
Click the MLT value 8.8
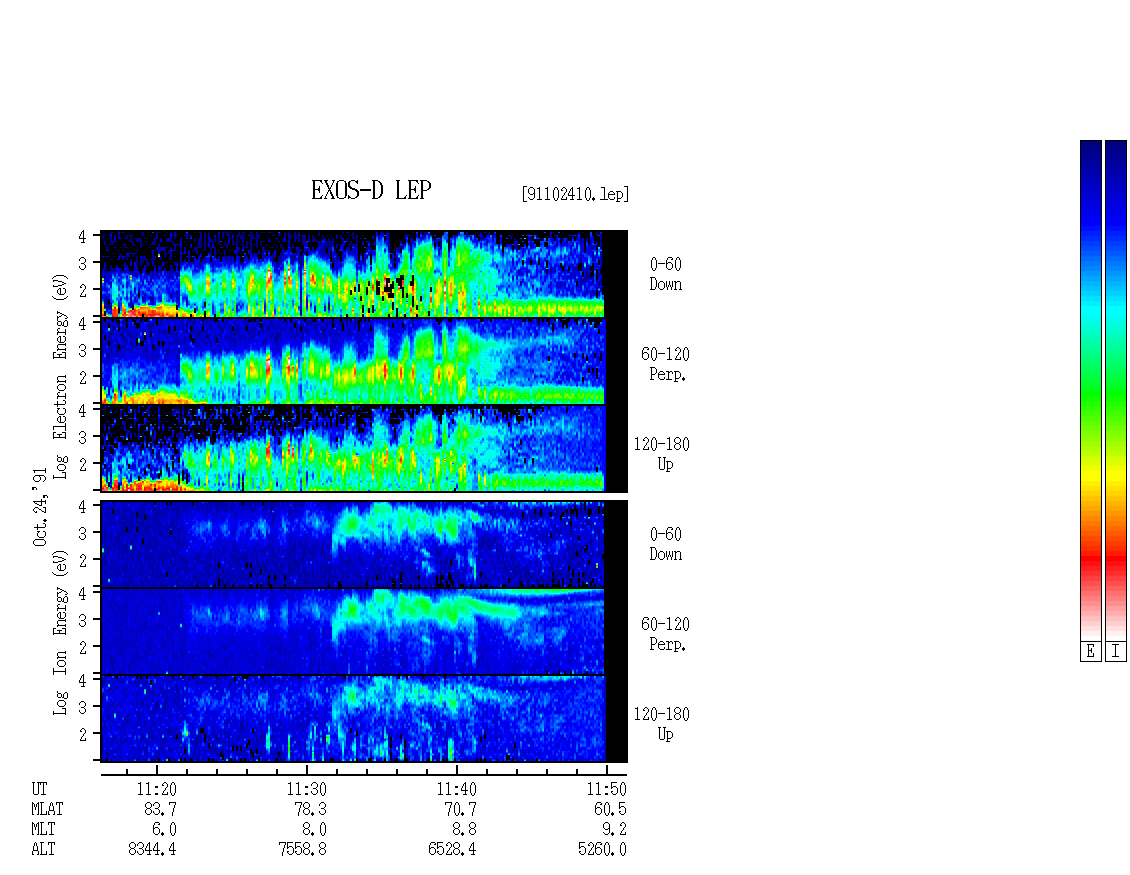pyautogui.click(x=464, y=830)
